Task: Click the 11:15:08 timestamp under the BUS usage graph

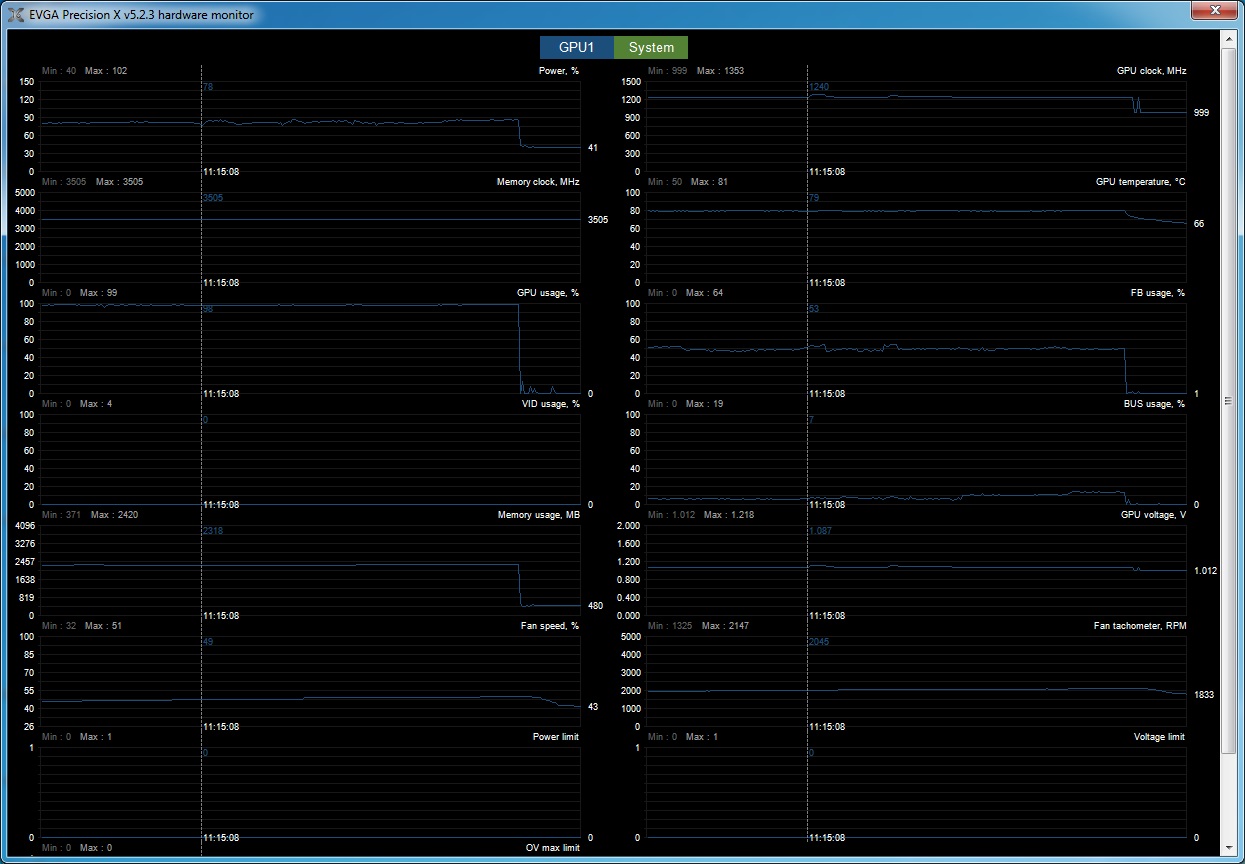Action: coord(827,505)
